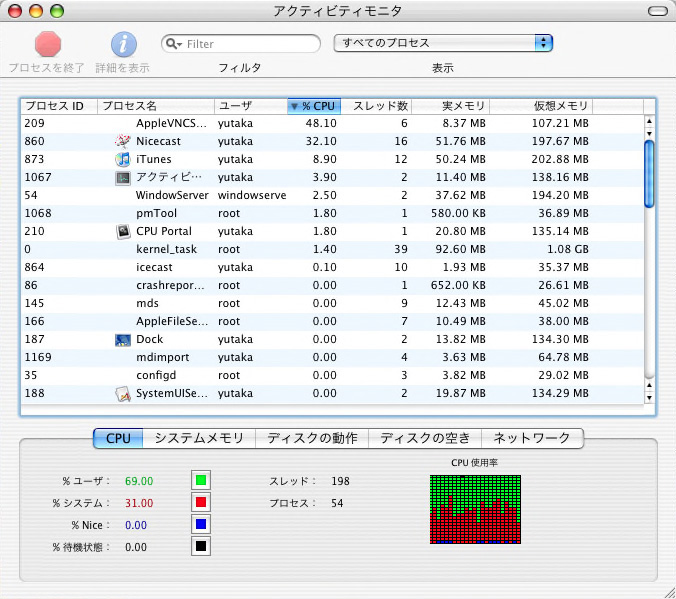Click the magnifier icon in Filter field

tap(174, 44)
